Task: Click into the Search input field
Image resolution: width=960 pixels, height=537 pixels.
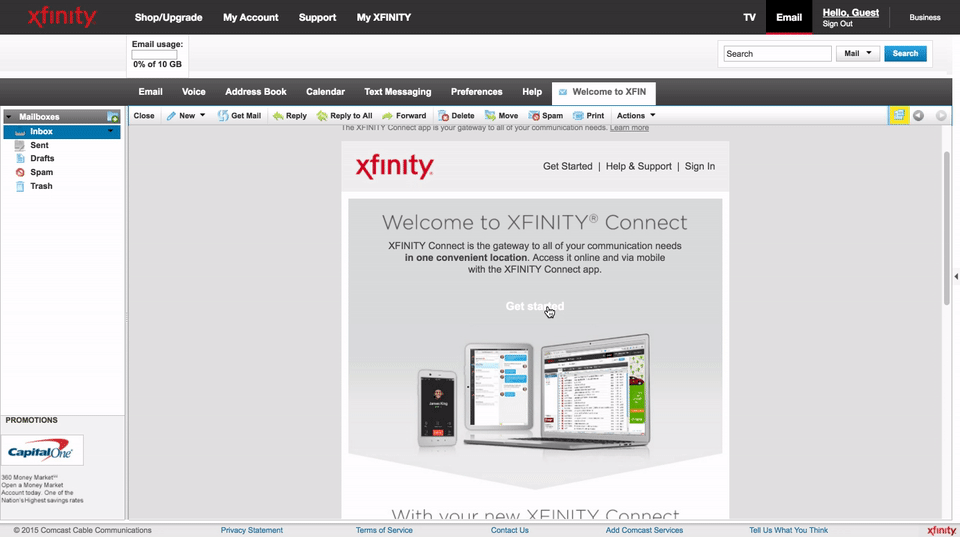Action: click(778, 54)
